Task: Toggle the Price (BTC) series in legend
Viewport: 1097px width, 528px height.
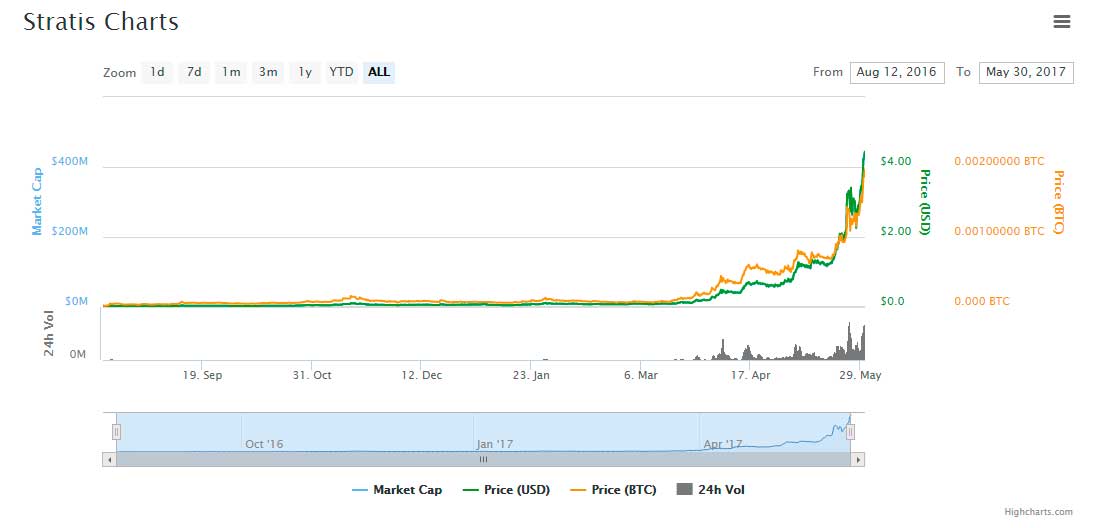Action: click(614, 490)
